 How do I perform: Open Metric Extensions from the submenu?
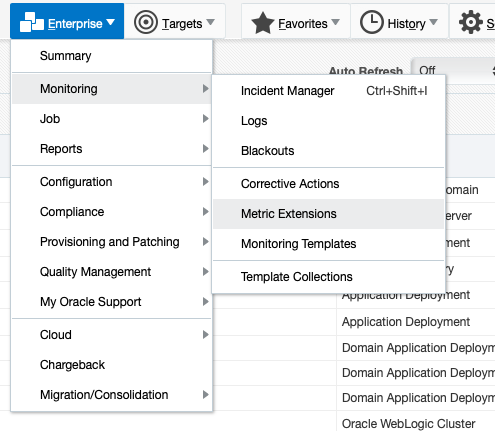pyautogui.click(x=328, y=214)
